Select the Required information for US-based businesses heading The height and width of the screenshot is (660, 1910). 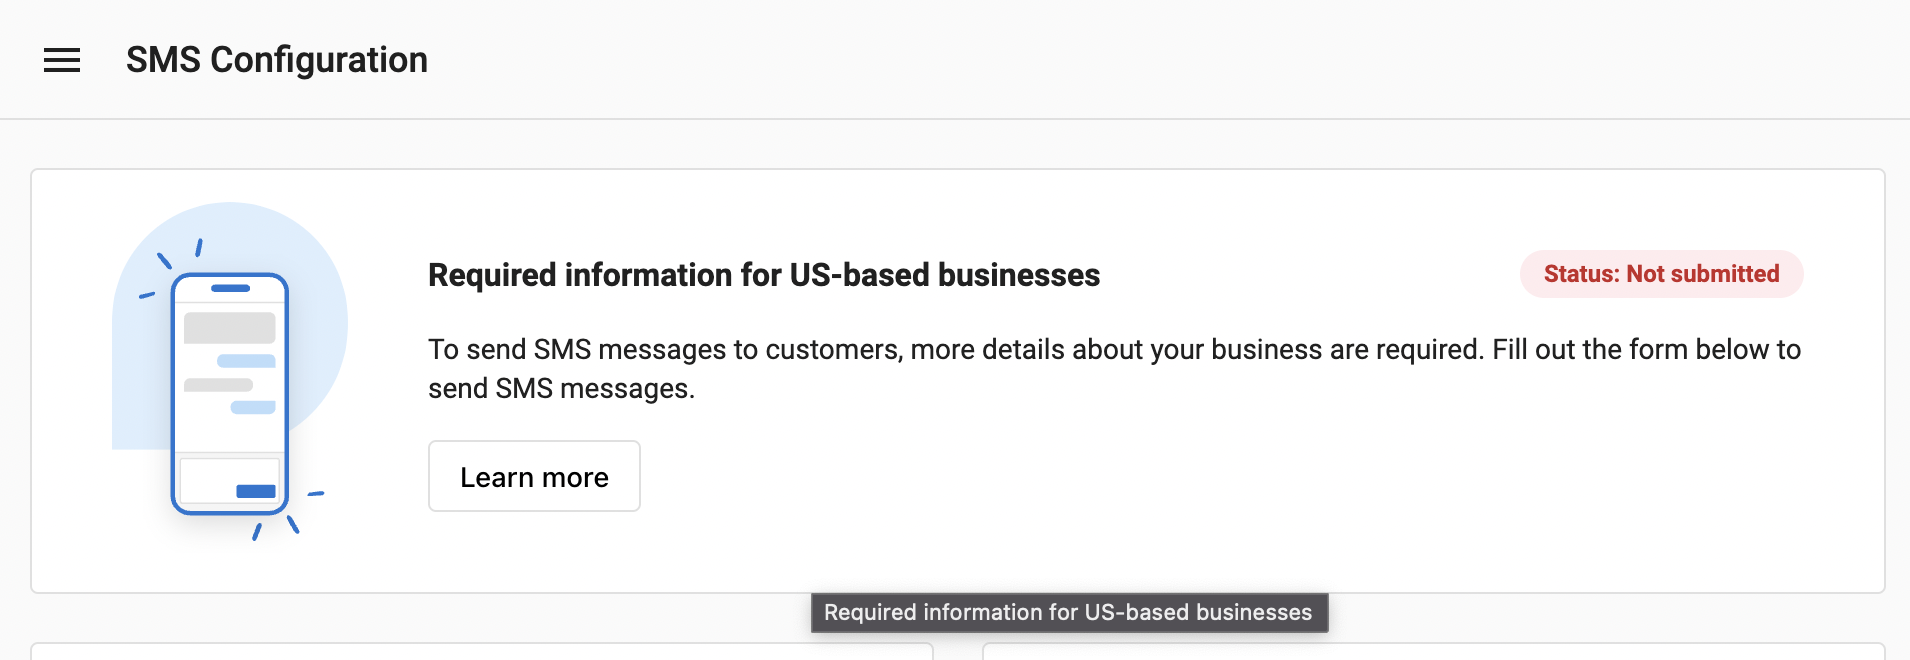click(x=764, y=275)
